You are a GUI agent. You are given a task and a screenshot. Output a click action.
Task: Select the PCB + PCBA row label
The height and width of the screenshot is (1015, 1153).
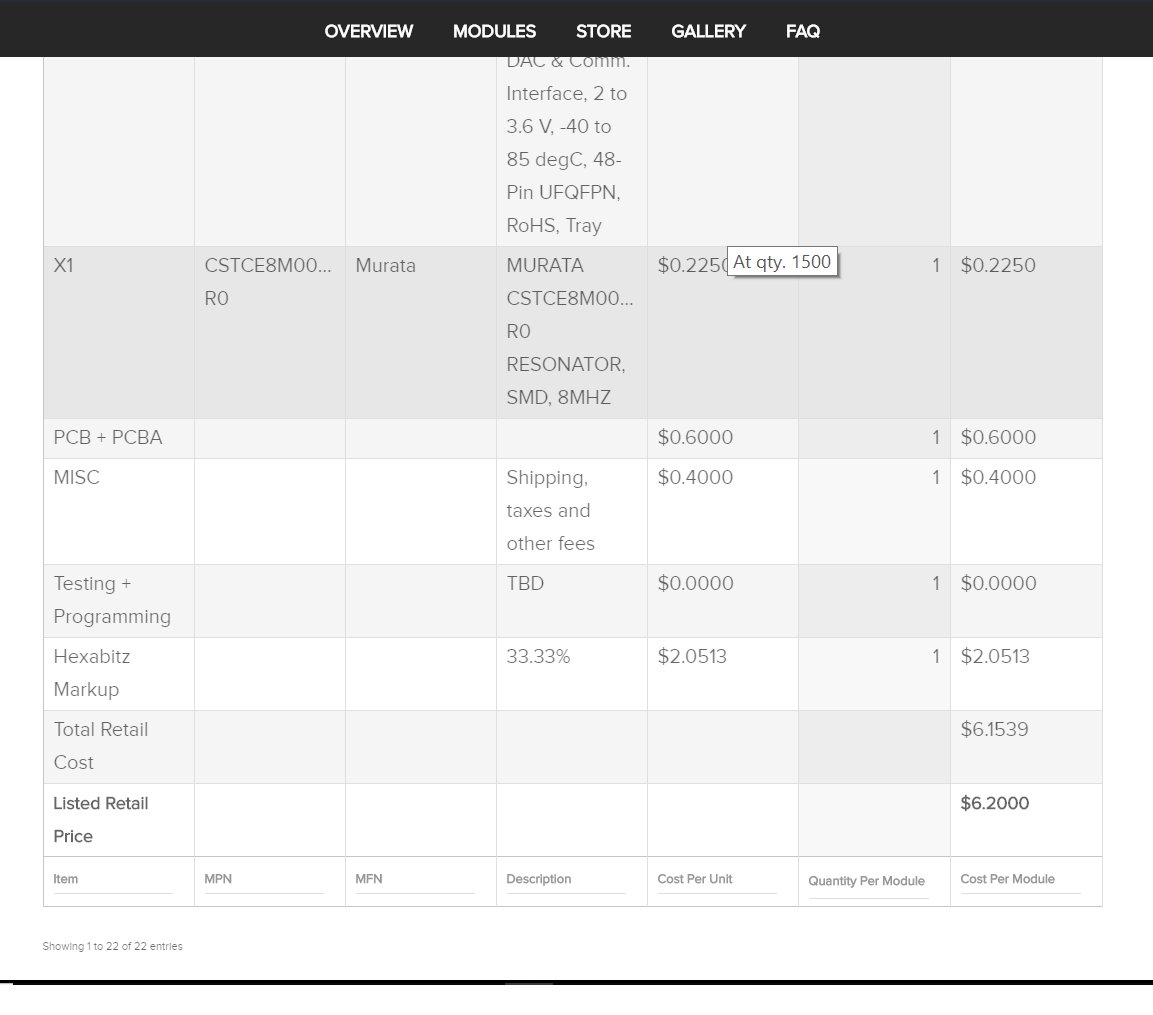pos(108,438)
